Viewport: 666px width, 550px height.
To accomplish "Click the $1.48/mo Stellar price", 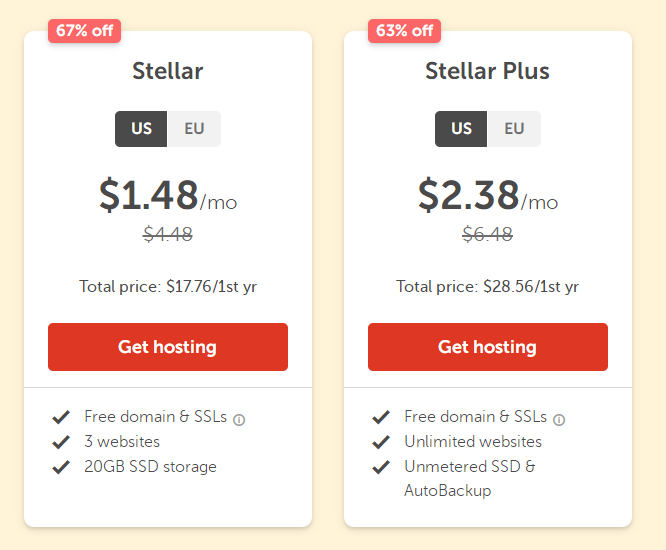I will pos(168,195).
